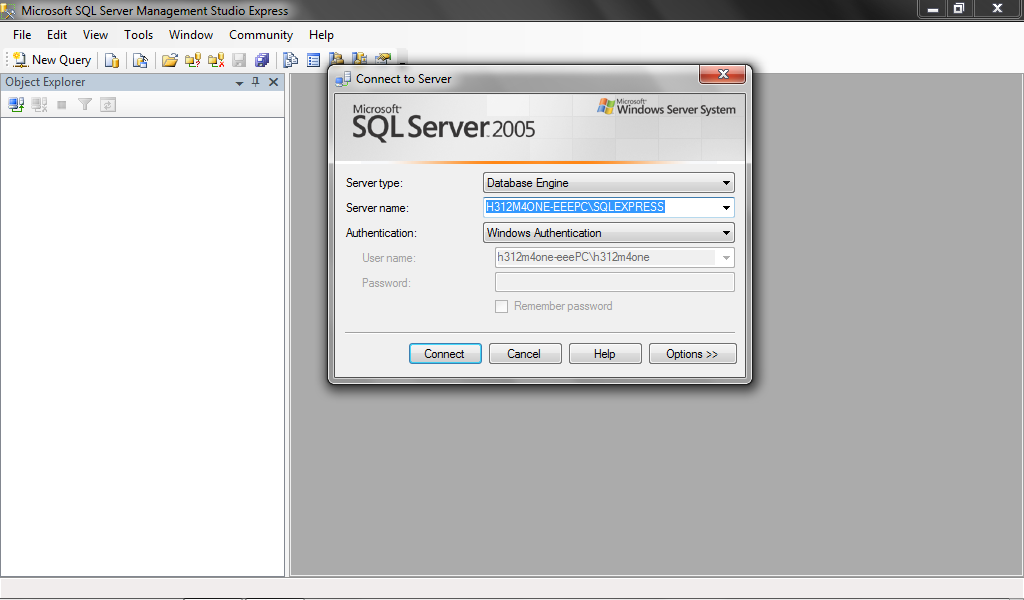The image size is (1024, 600).
Task: Close the Object Explorer panel
Action: (x=273, y=82)
